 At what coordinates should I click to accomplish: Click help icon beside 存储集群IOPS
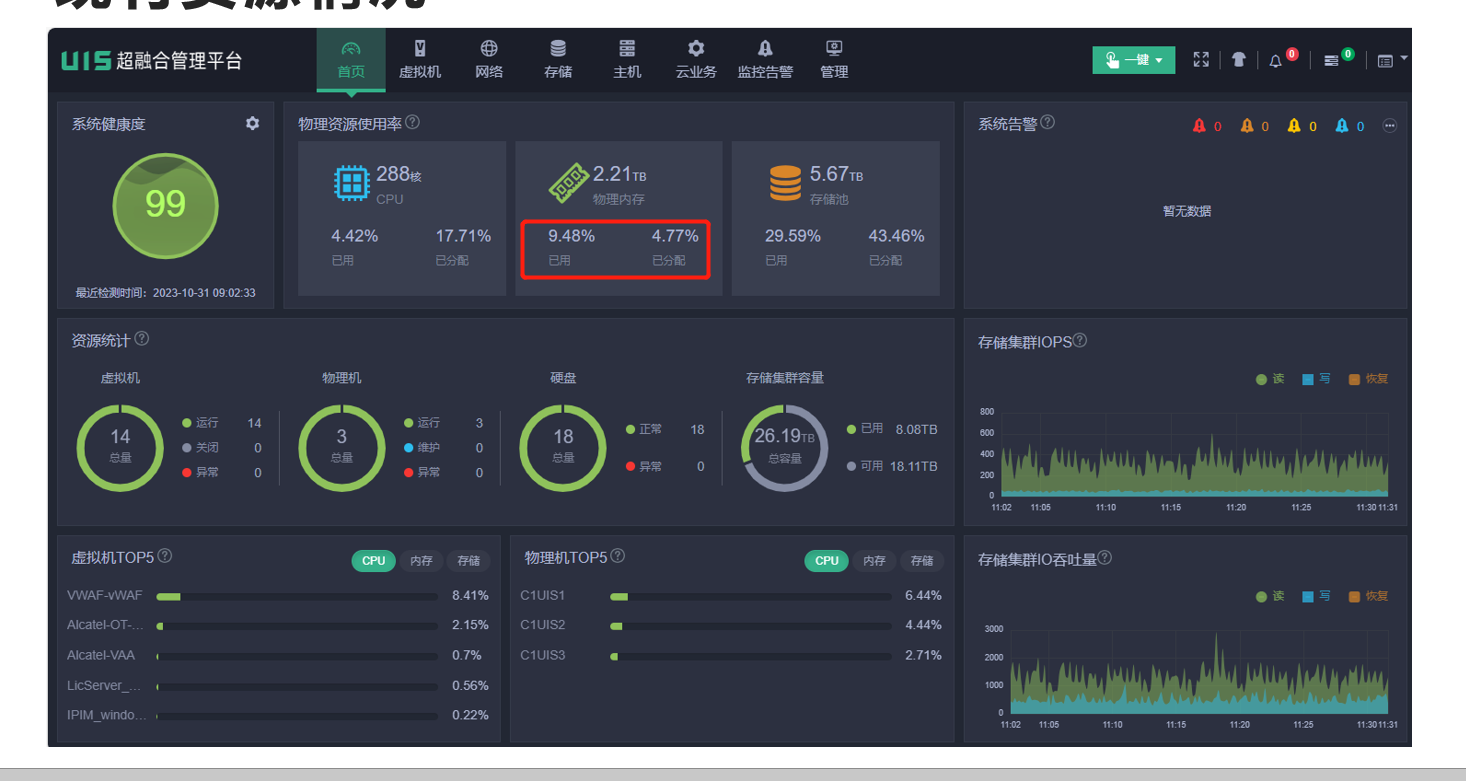click(1079, 340)
